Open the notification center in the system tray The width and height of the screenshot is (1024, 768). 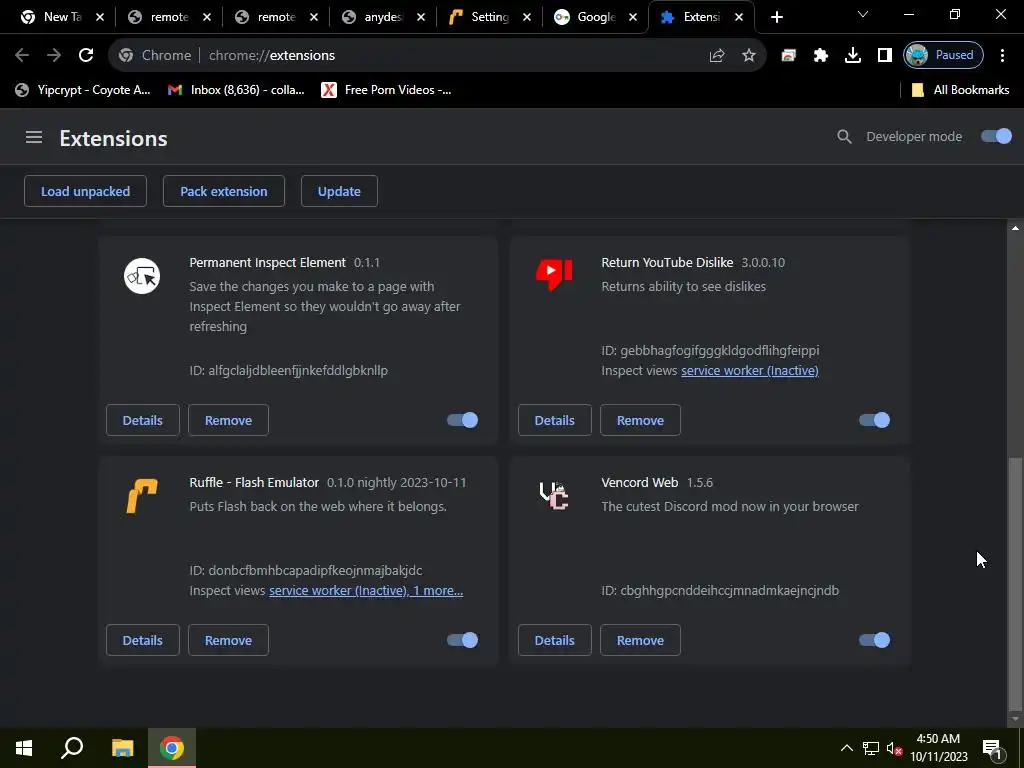[x=993, y=748]
